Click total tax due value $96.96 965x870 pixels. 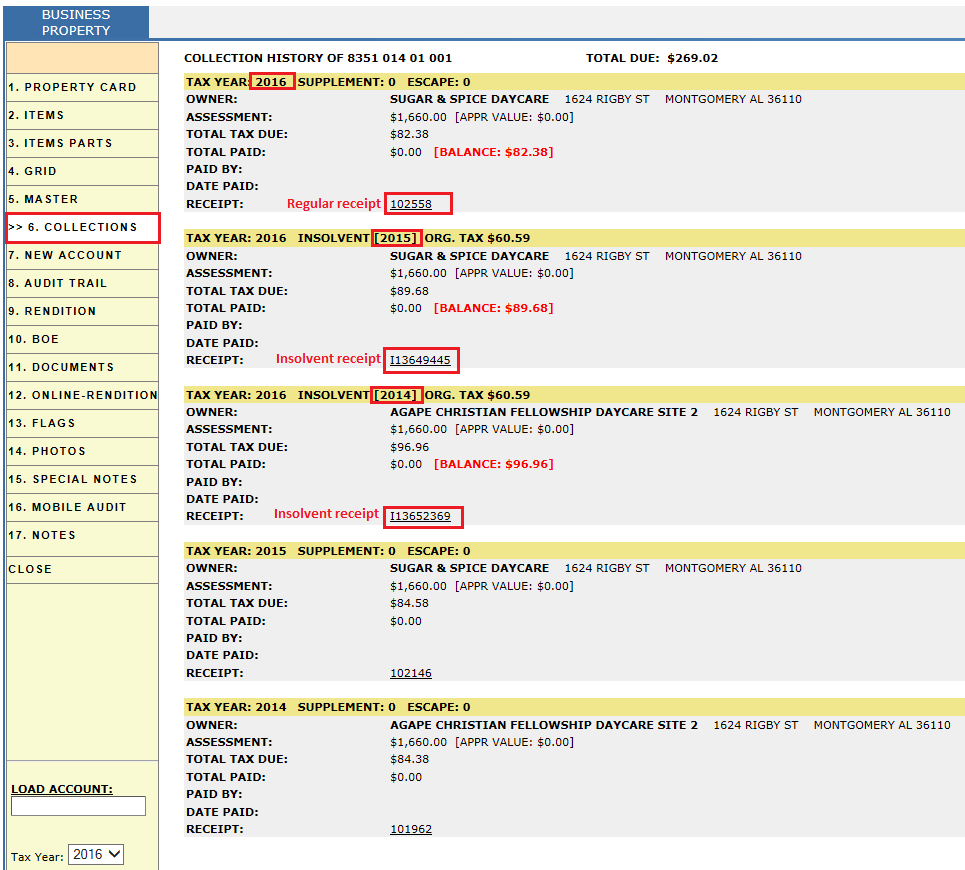[x=409, y=447]
